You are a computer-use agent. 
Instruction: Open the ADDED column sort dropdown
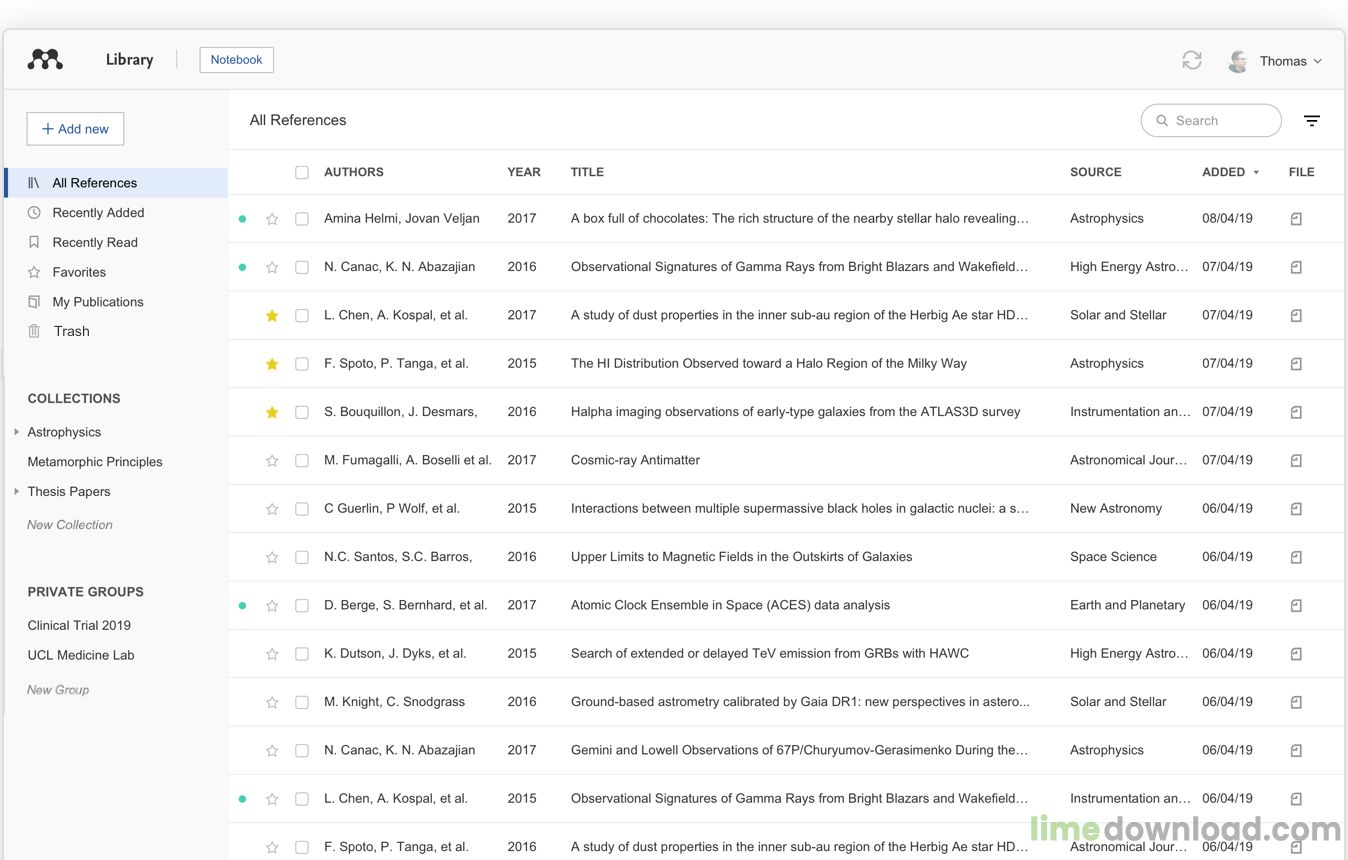1257,172
